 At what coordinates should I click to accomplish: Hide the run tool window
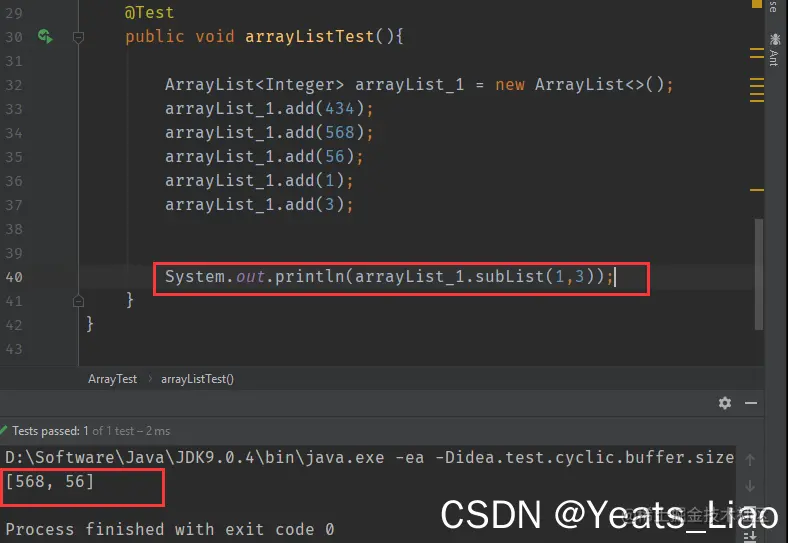[751, 403]
